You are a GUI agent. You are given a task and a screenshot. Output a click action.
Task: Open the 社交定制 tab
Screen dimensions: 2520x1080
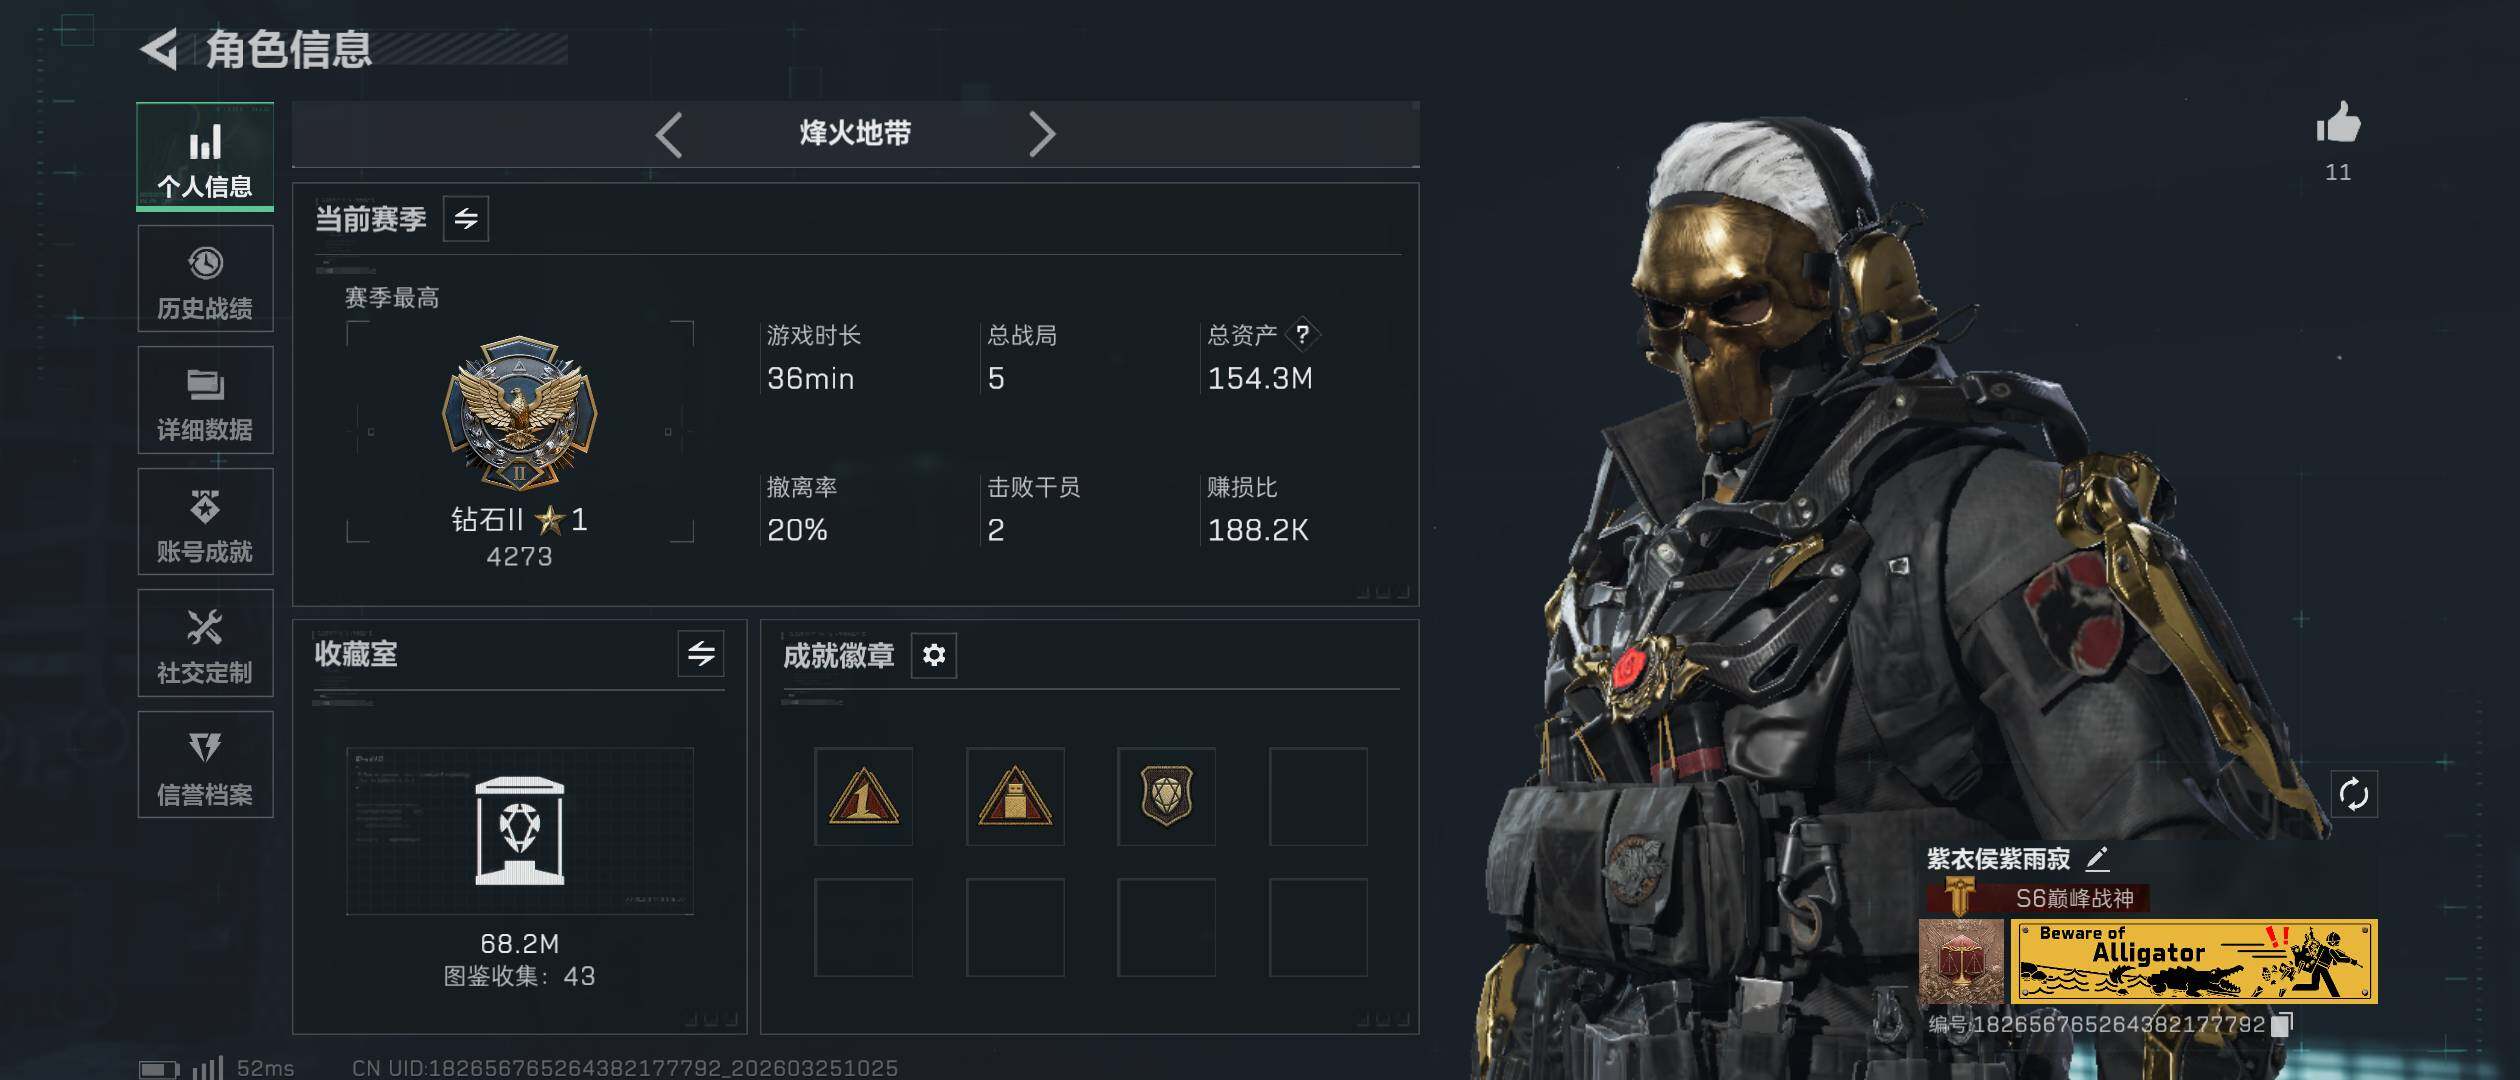(x=205, y=643)
